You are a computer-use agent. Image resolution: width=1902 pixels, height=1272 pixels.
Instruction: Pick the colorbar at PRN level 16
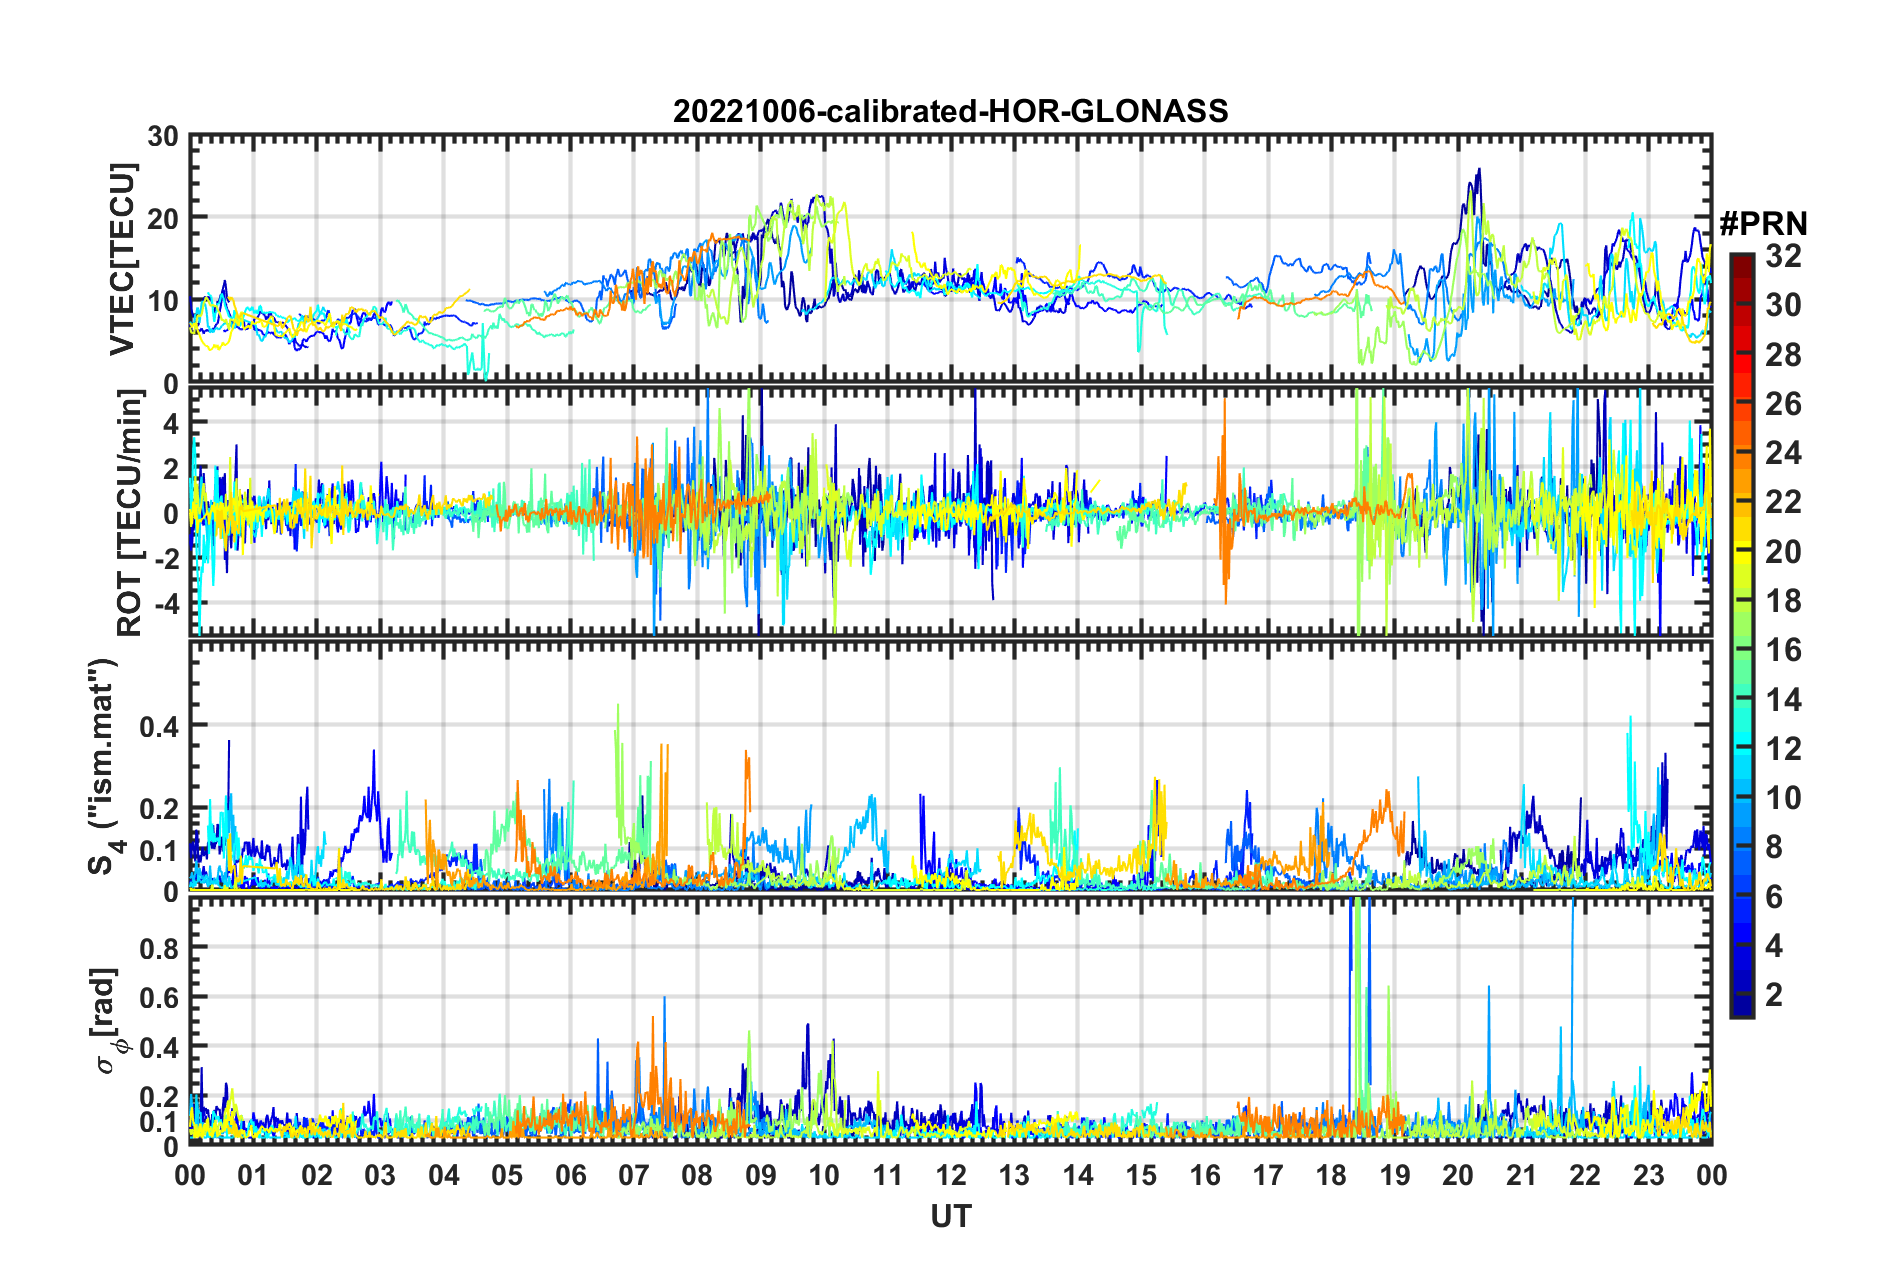pyautogui.click(x=1741, y=650)
